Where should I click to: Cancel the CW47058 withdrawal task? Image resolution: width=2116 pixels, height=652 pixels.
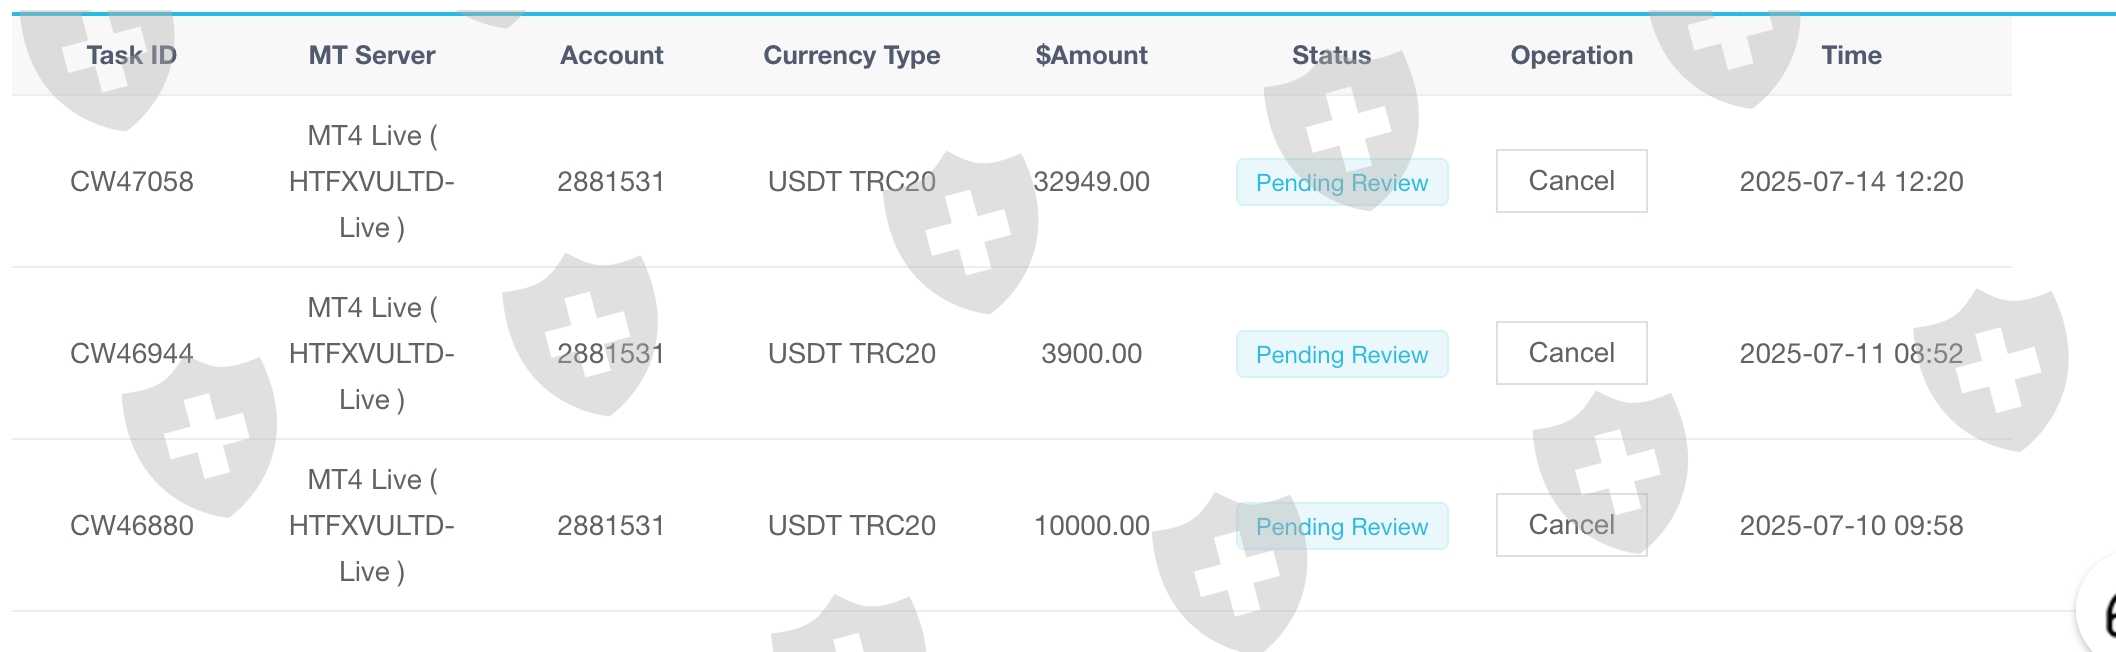[1571, 181]
